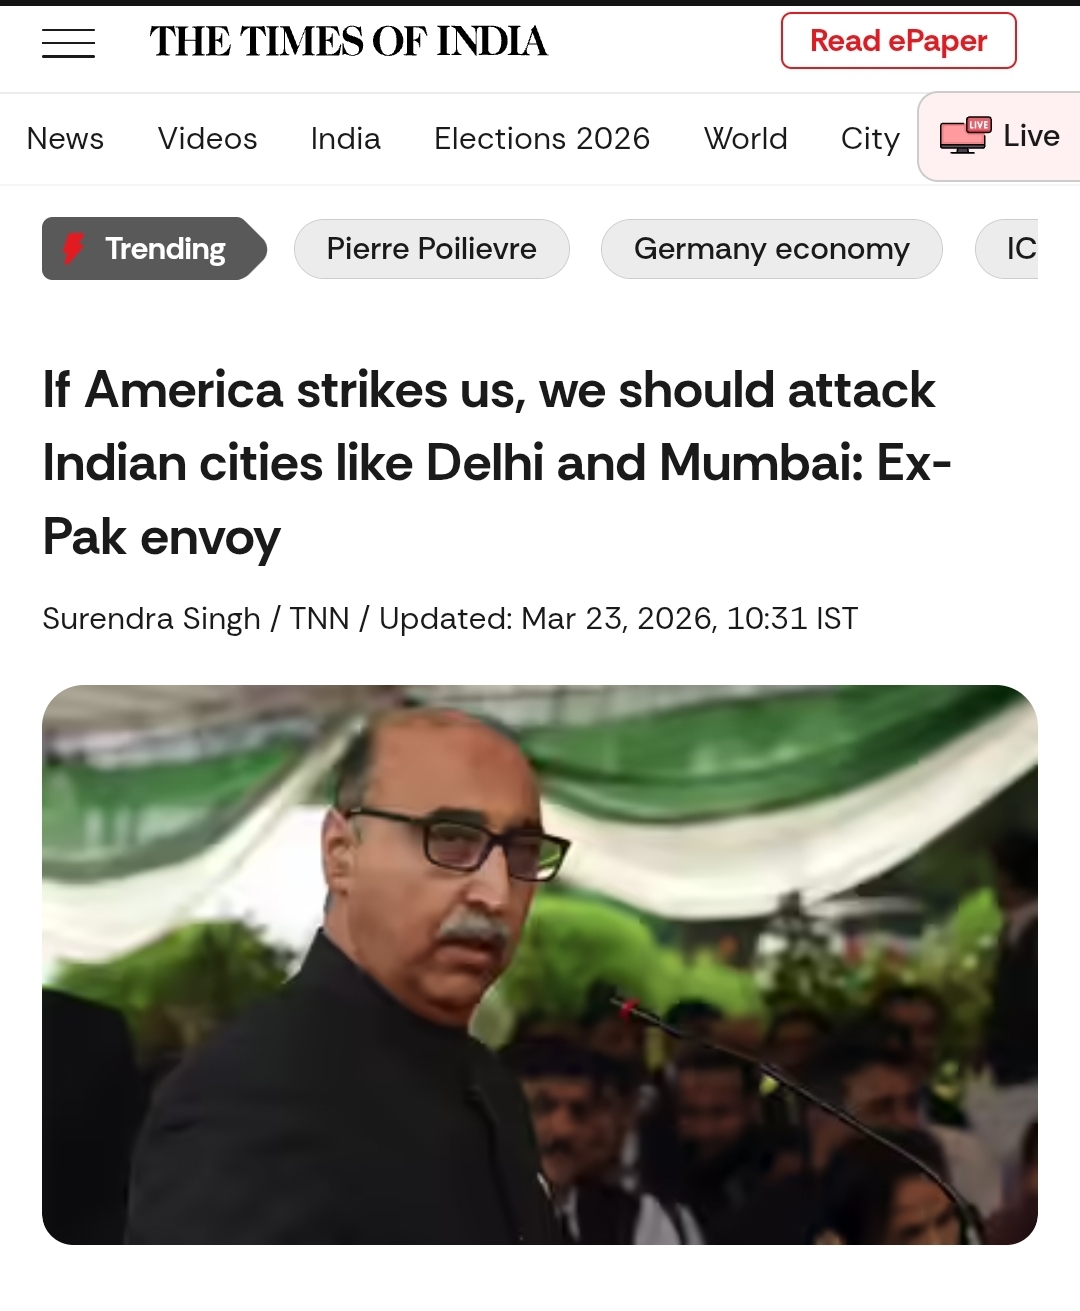Open the City section
The width and height of the screenshot is (1080, 1311).
(x=870, y=138)
